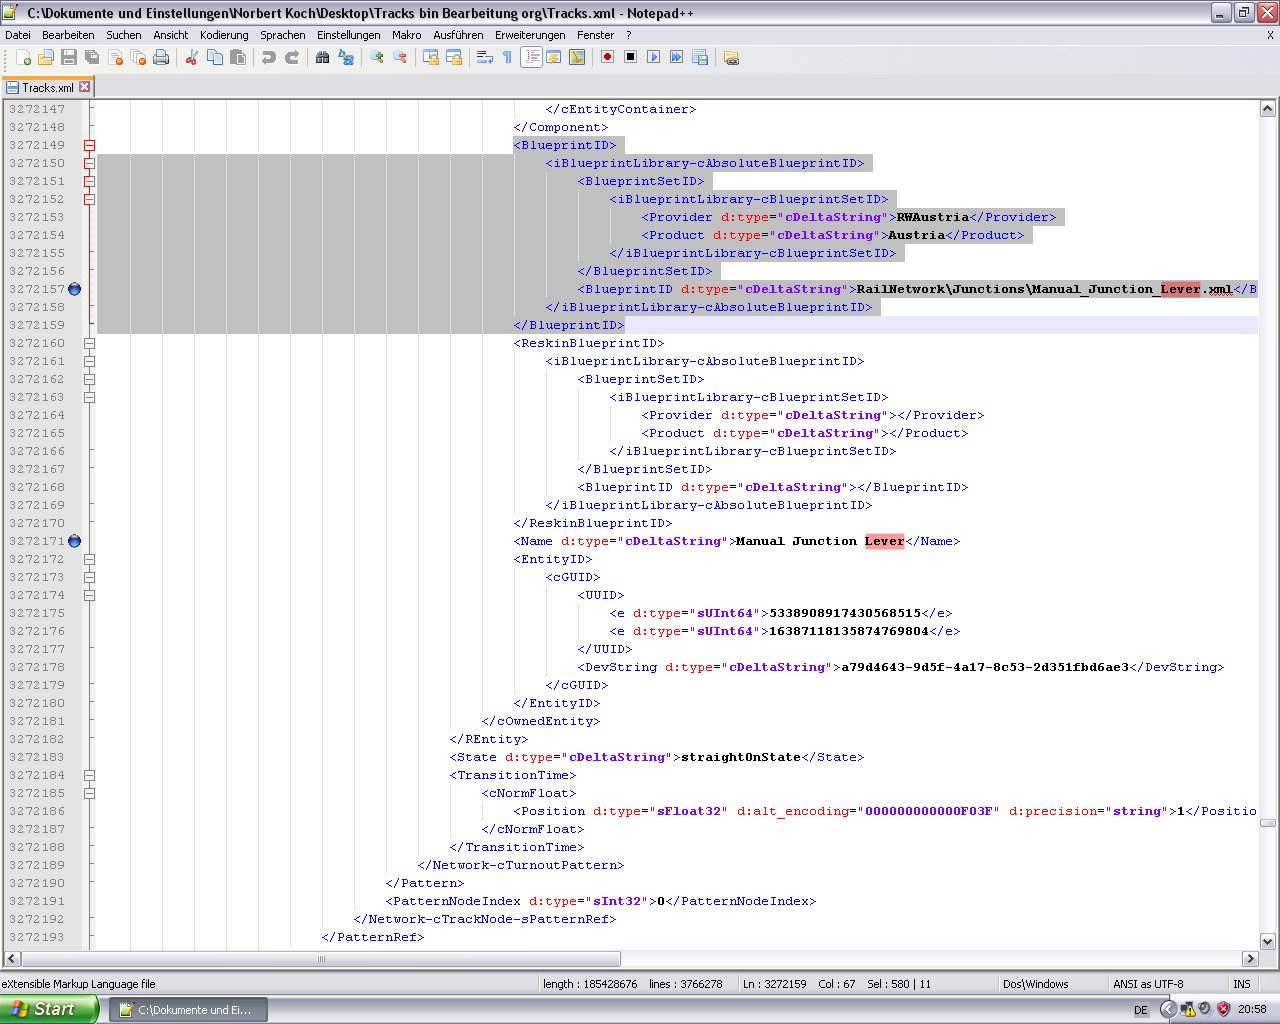Open the Kodierung menu
1280x1024 pixels.
click(x=224, y=35)
